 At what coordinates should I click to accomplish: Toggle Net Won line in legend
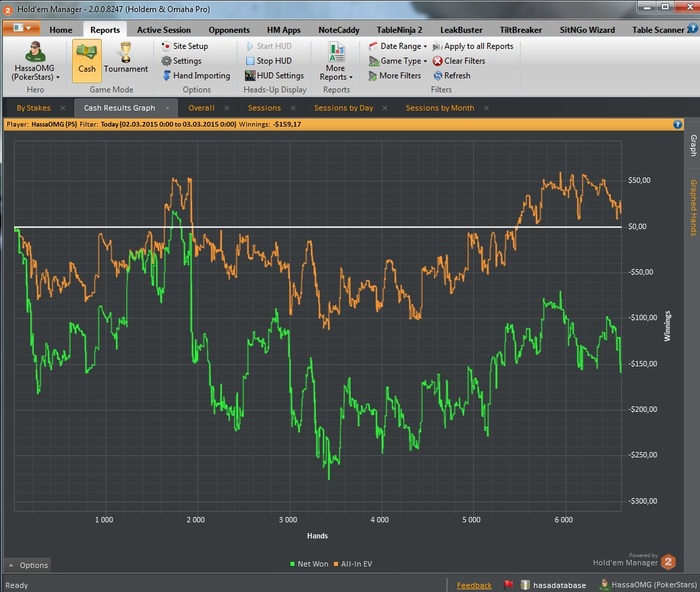coord(312,564)
